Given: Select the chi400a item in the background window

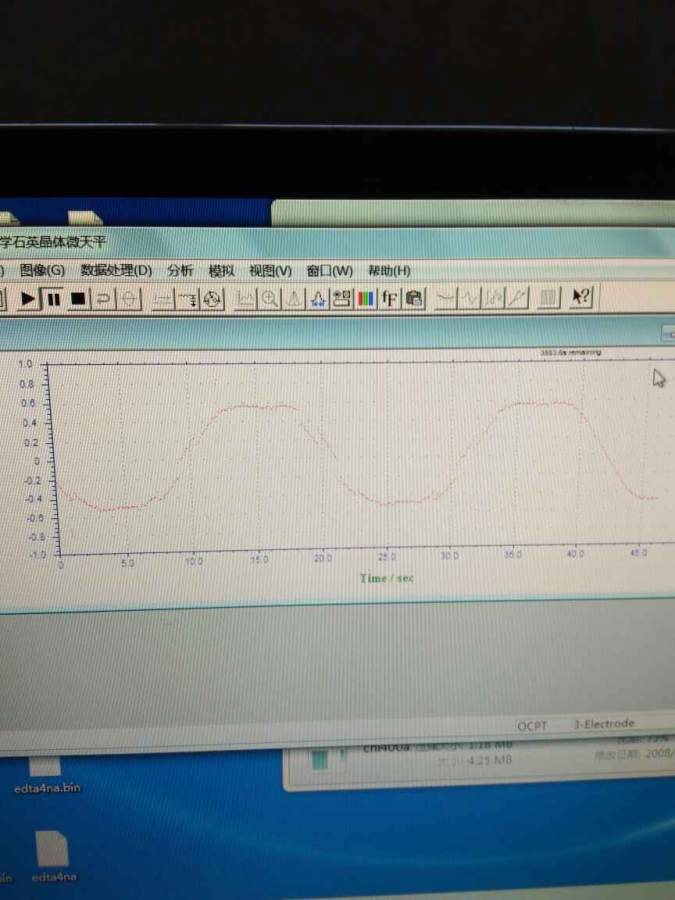Looking at the screenshot, I should [386, 747].
